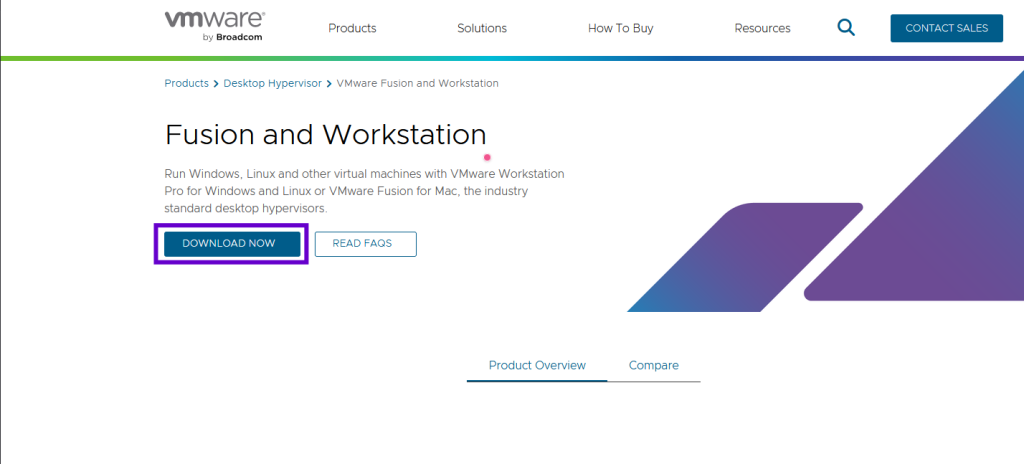Follow the Desktop Hypervisor breadcrumb link

(272, 84)
